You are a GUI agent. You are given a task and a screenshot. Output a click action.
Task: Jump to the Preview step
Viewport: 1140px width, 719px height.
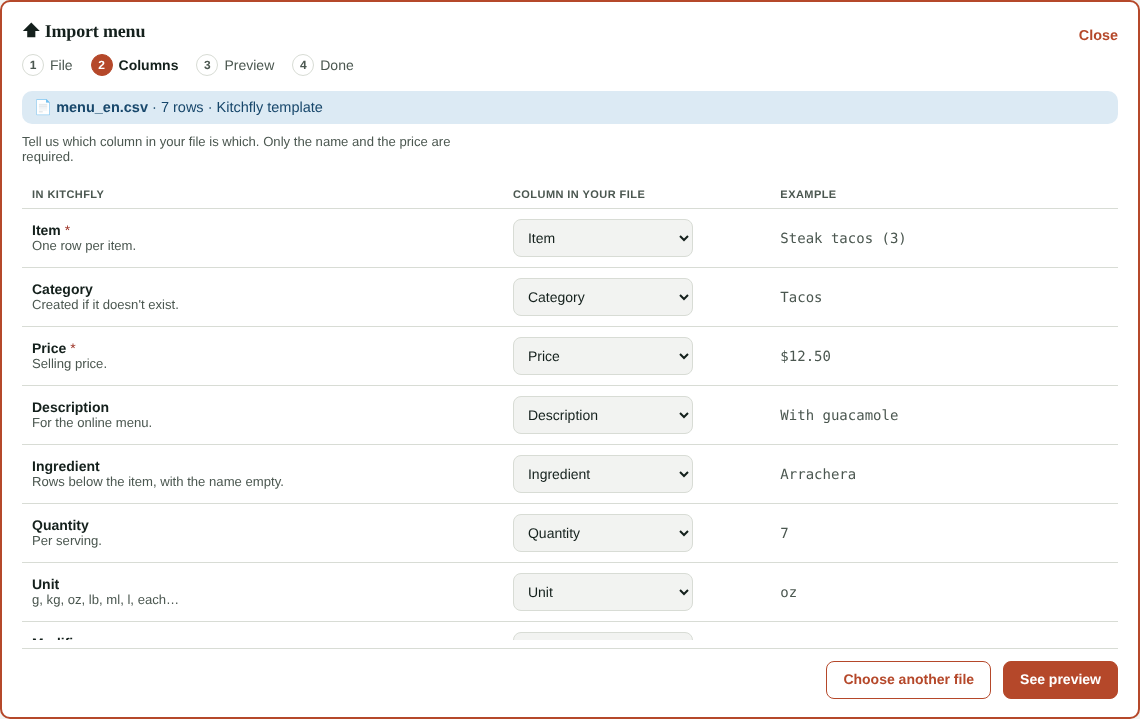tap(236, 65)
